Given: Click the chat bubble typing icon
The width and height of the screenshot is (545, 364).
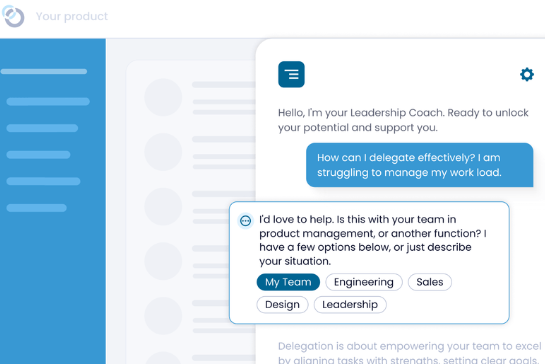Looking at the screenshot, I should (245, 221).
